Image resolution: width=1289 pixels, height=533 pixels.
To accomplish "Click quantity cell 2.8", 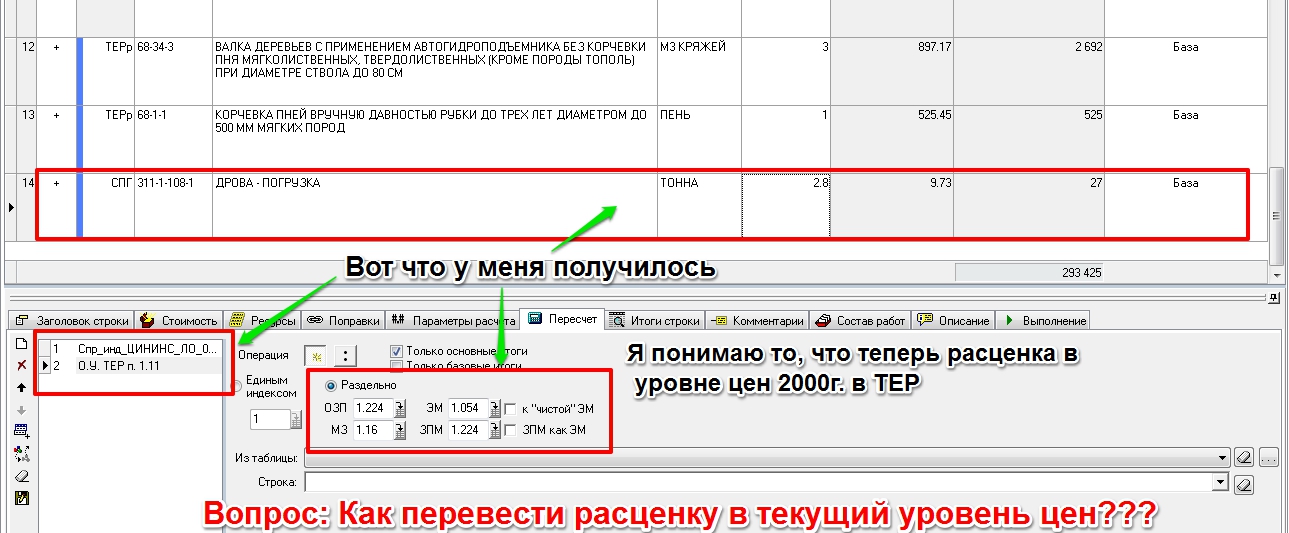I will (786, 206).
